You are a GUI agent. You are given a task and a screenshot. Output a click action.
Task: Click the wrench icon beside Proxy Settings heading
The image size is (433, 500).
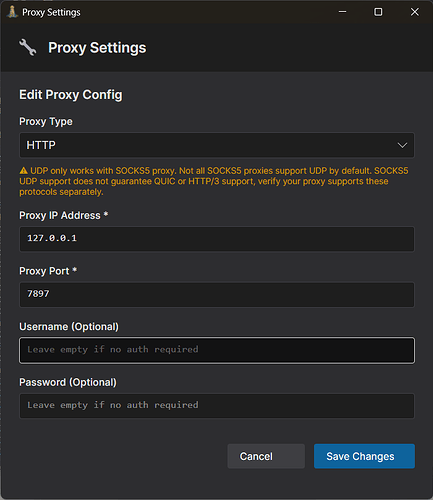[28, 47]
